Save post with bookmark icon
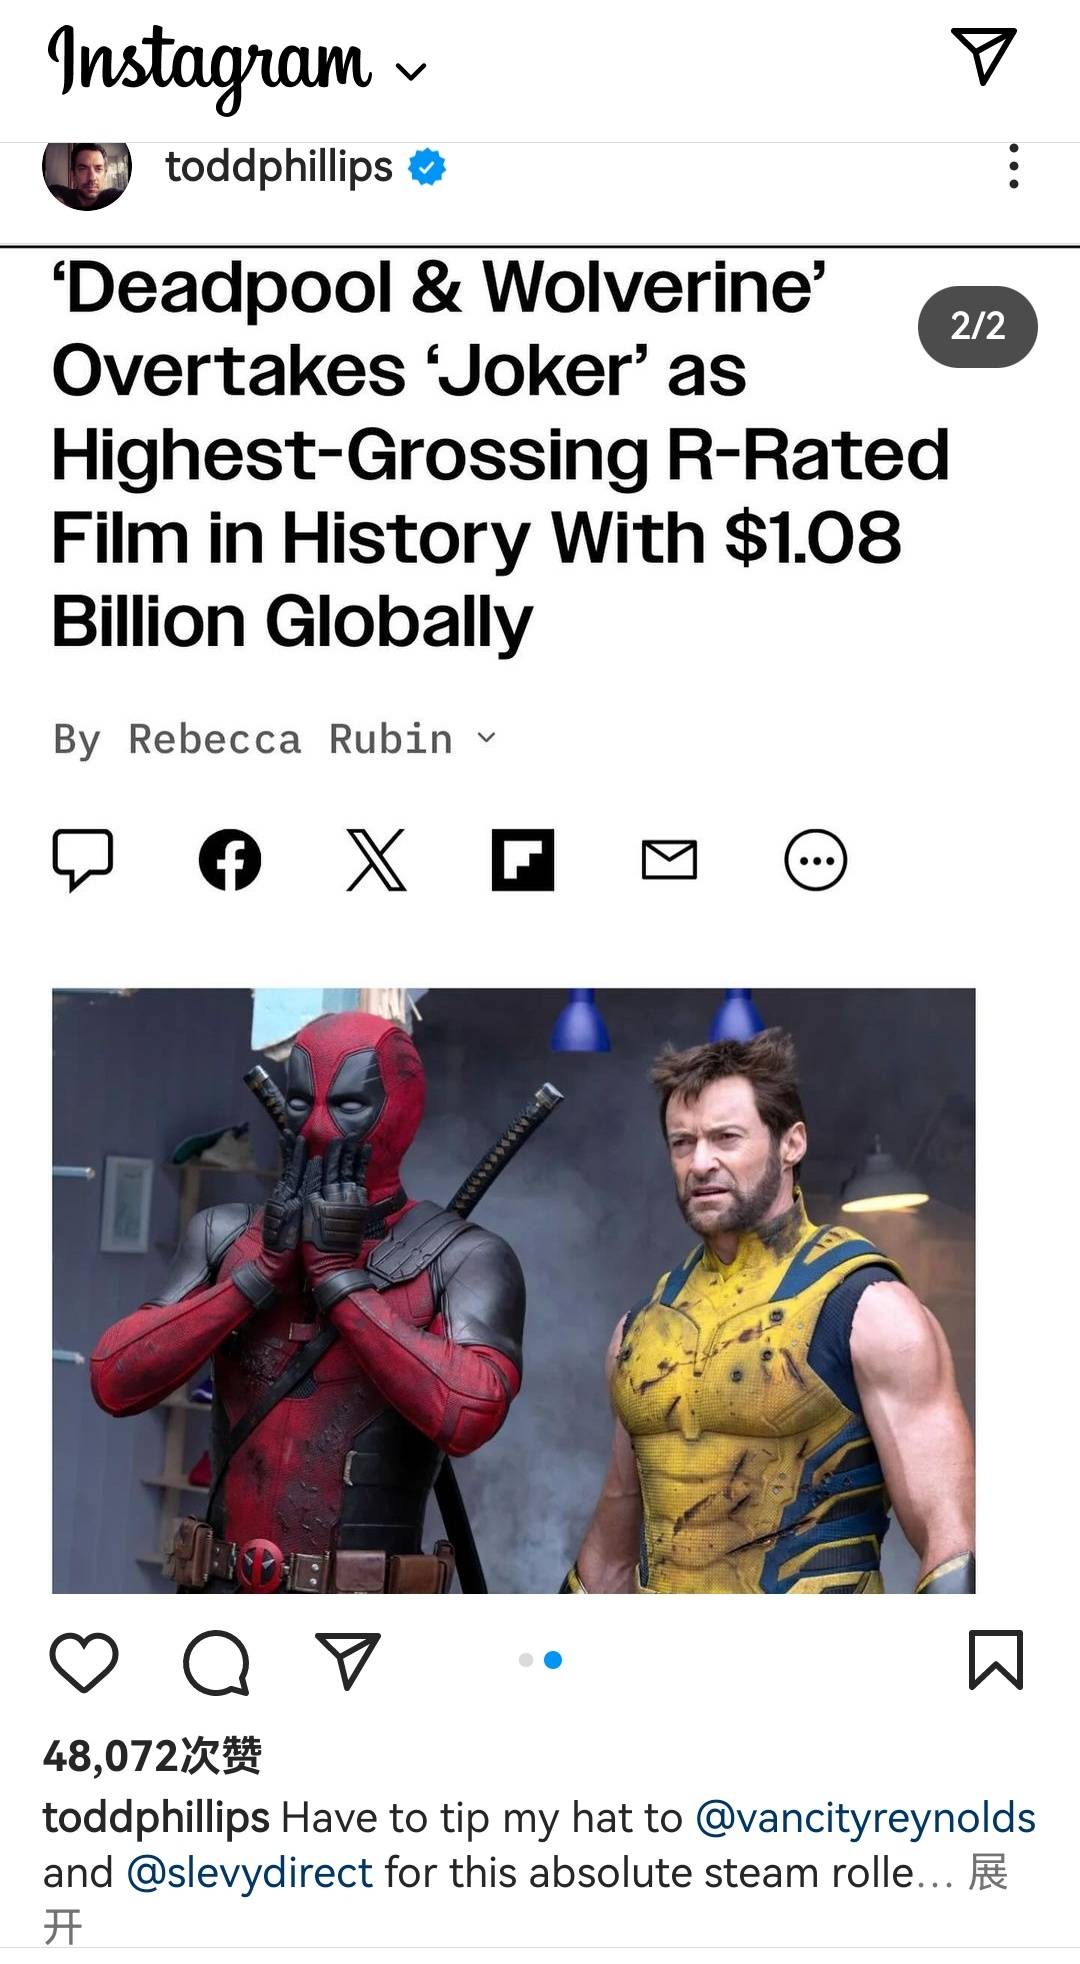 [x=996, y=1660]
